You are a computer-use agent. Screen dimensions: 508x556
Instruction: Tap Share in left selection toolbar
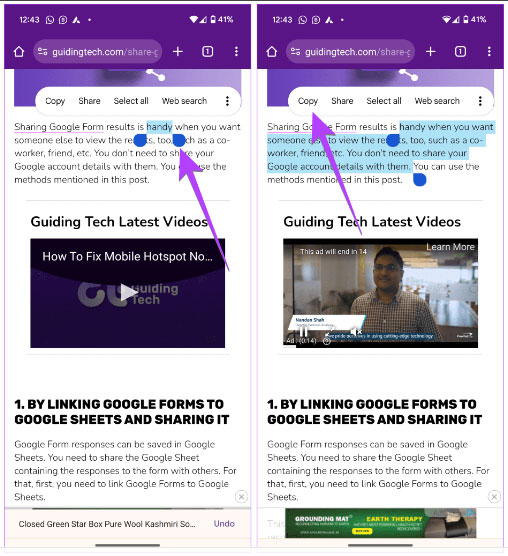pos(89,101)
